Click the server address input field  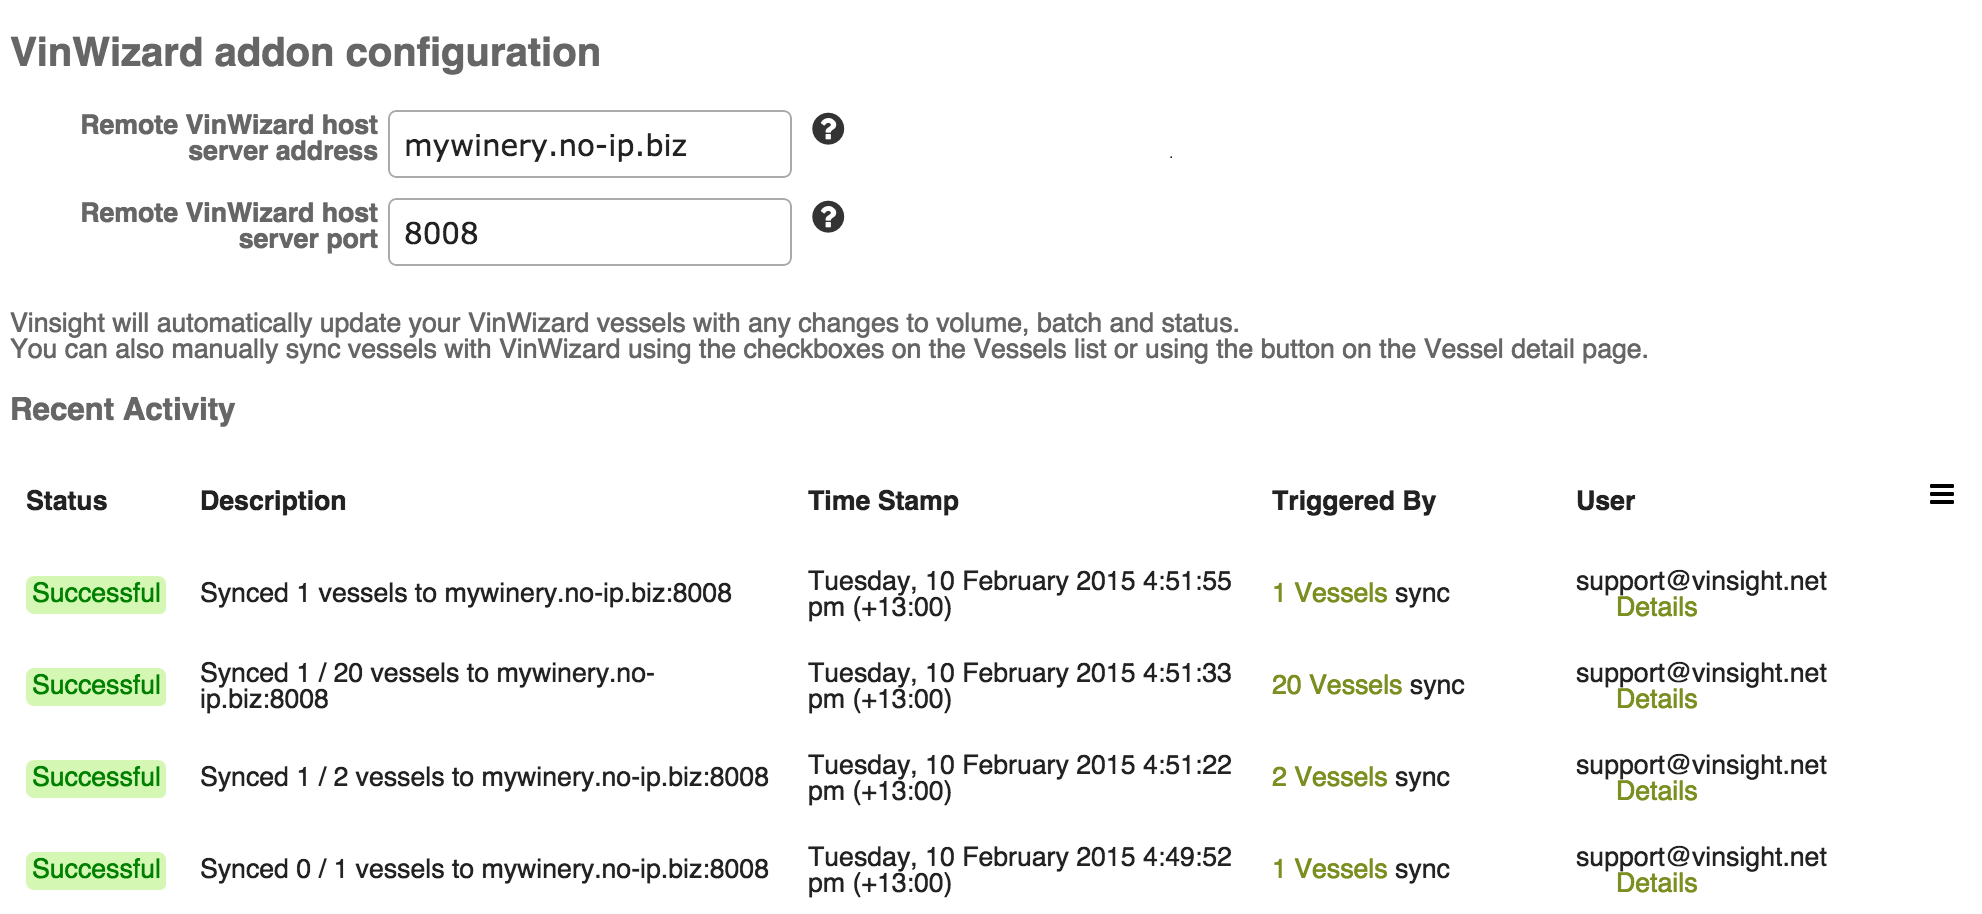(590, 144)
